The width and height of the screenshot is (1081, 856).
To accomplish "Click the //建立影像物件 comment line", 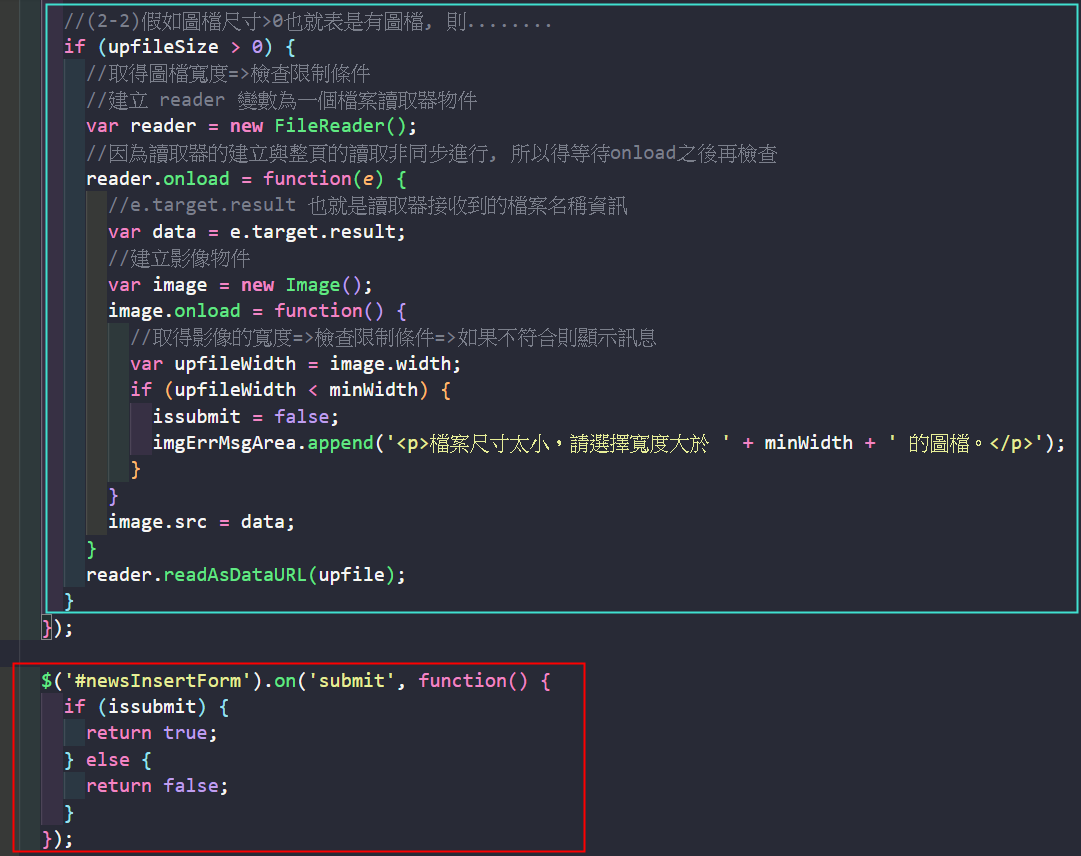I will [179, 258].
